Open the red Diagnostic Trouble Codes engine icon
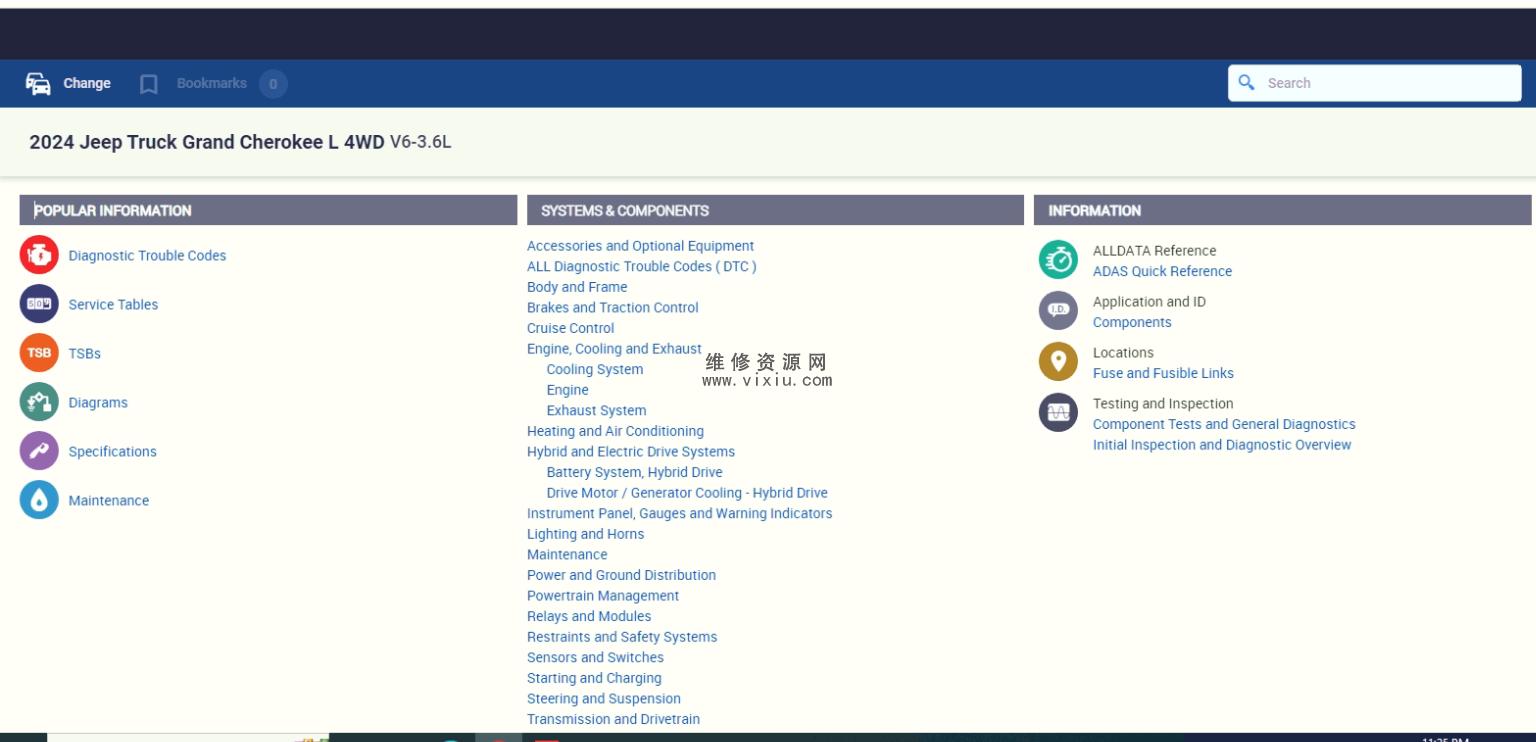 39,255
